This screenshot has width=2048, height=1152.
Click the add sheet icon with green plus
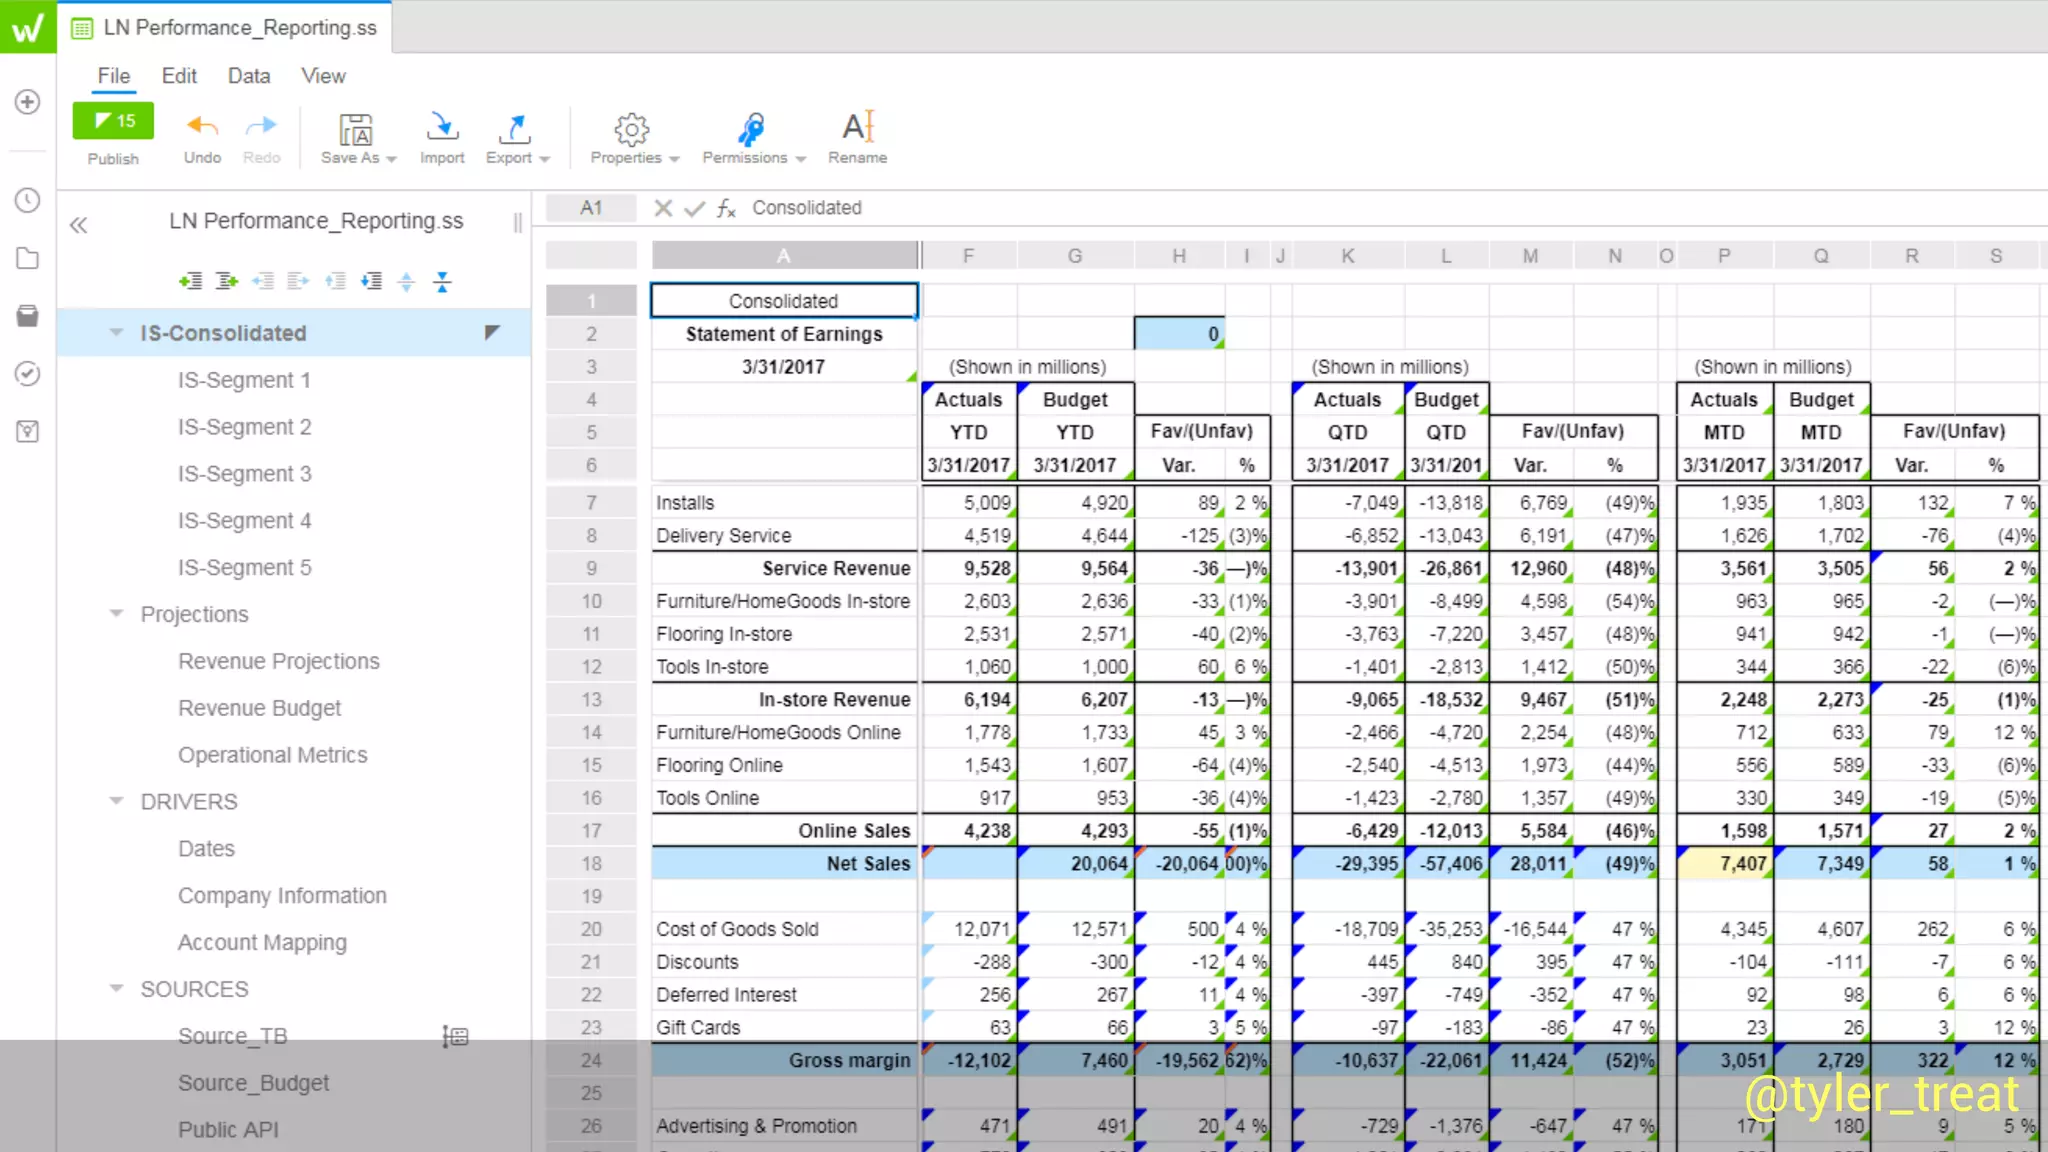[x=190, y=282]
